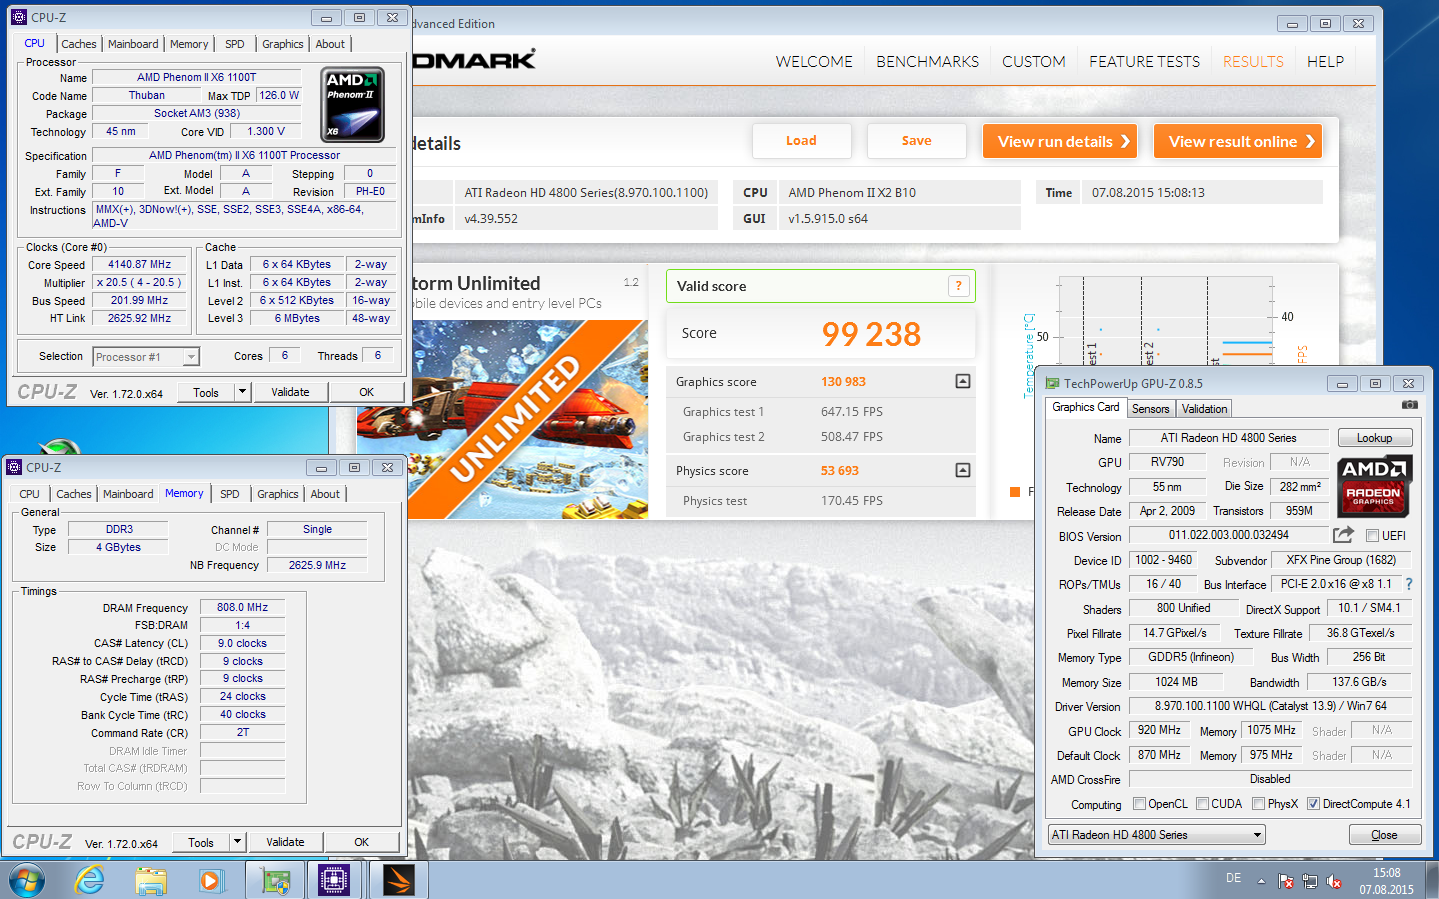Open Windows Explorer from taskbar
This screenshot has height=899, width=1439.
151,880
